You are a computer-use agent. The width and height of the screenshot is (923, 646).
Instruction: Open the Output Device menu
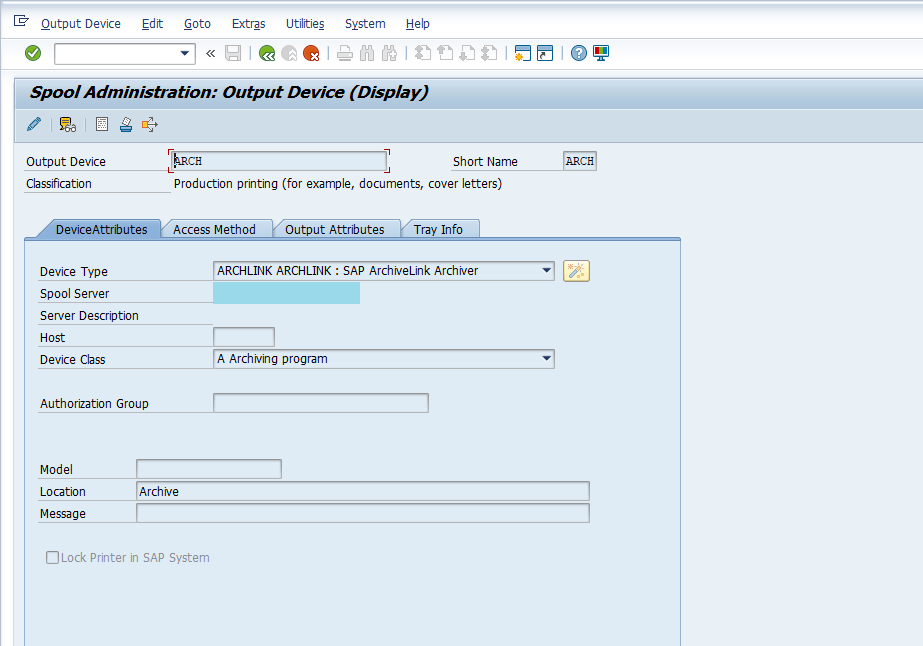[x=81, y=24]
